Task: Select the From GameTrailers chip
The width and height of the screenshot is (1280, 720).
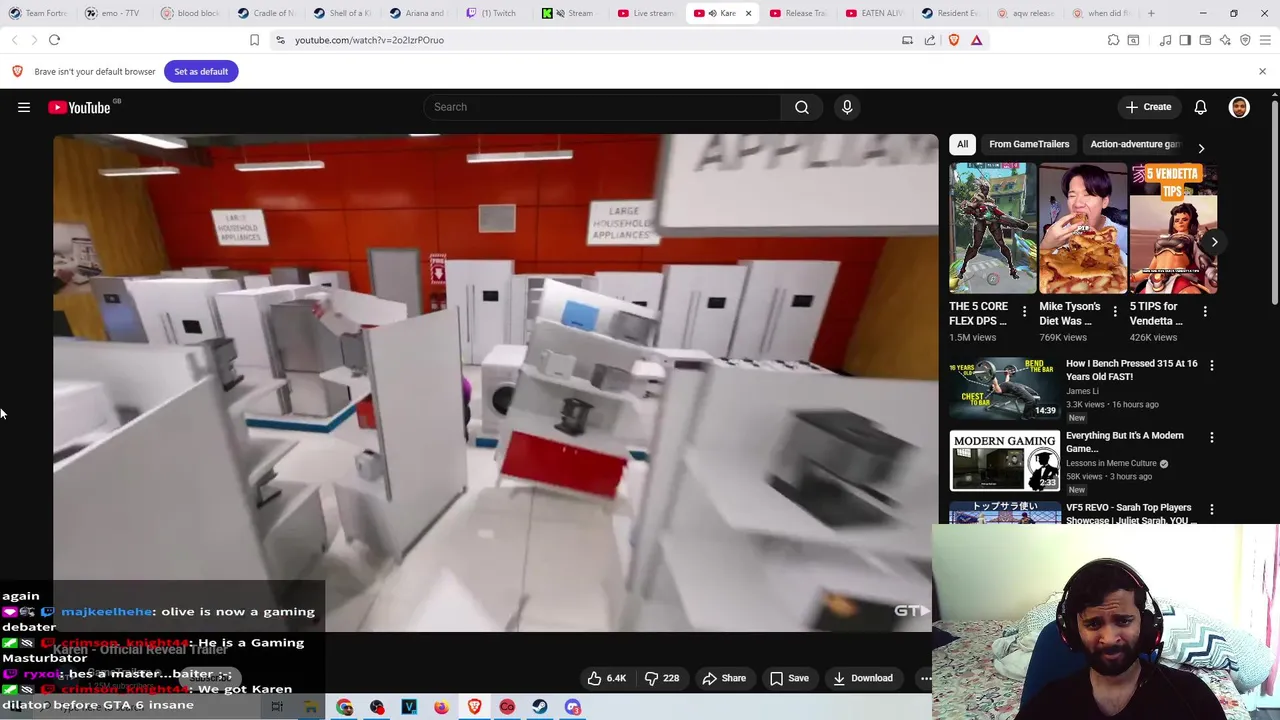Action: pyautogui.click(x=1029, y=144)
